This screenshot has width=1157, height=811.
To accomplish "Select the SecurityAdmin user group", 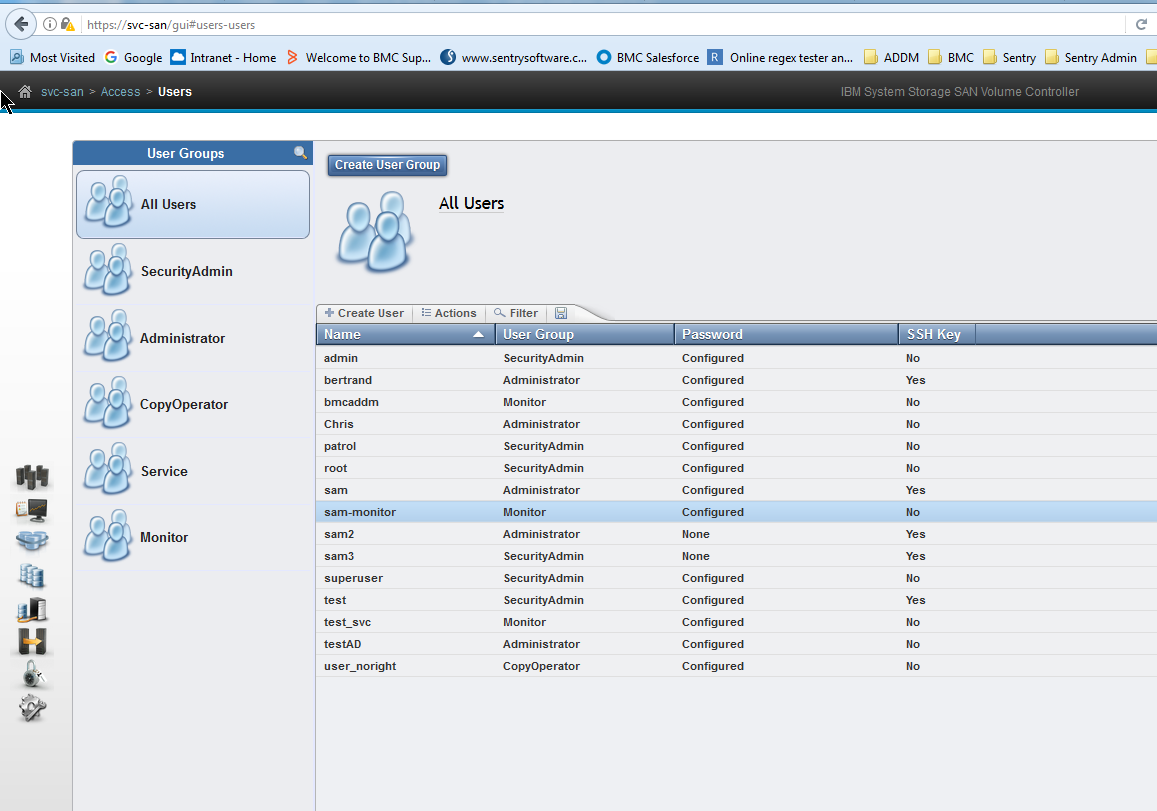I will tap(192, 270).
